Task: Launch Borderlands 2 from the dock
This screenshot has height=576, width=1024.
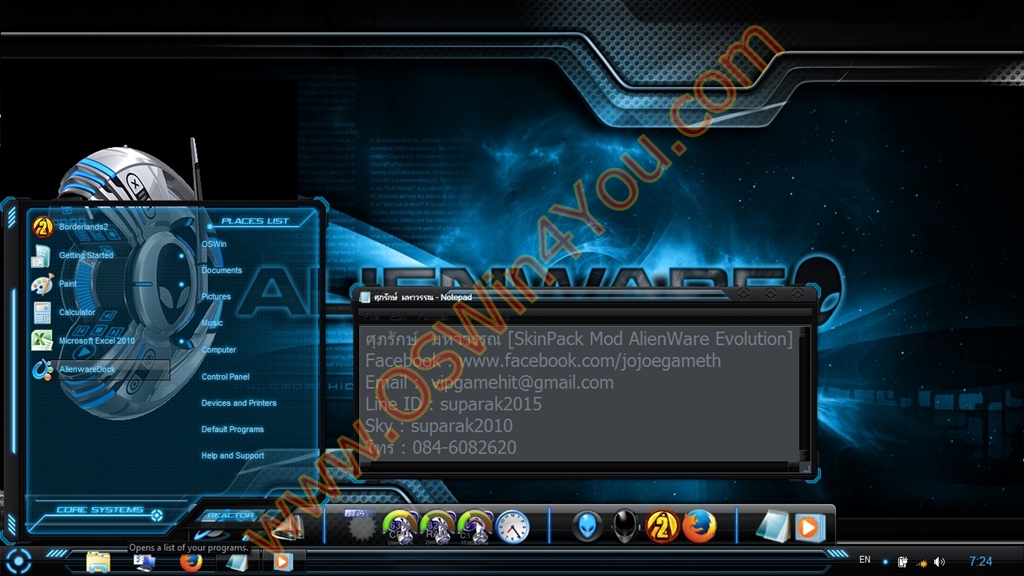Action: (662, 526)
